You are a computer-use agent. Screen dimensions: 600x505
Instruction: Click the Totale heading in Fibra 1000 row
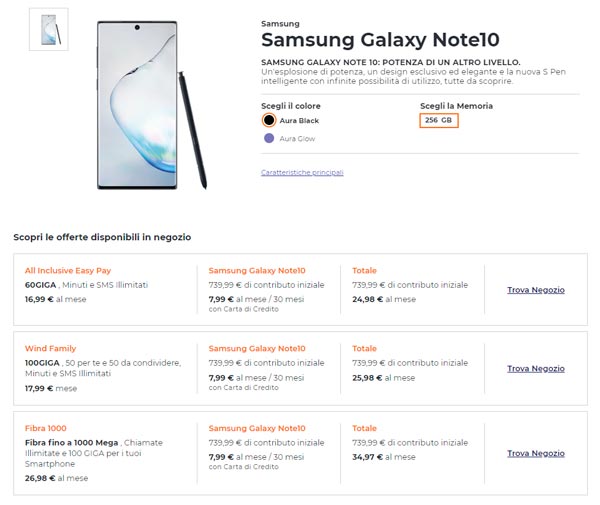[x=364, y=428]
